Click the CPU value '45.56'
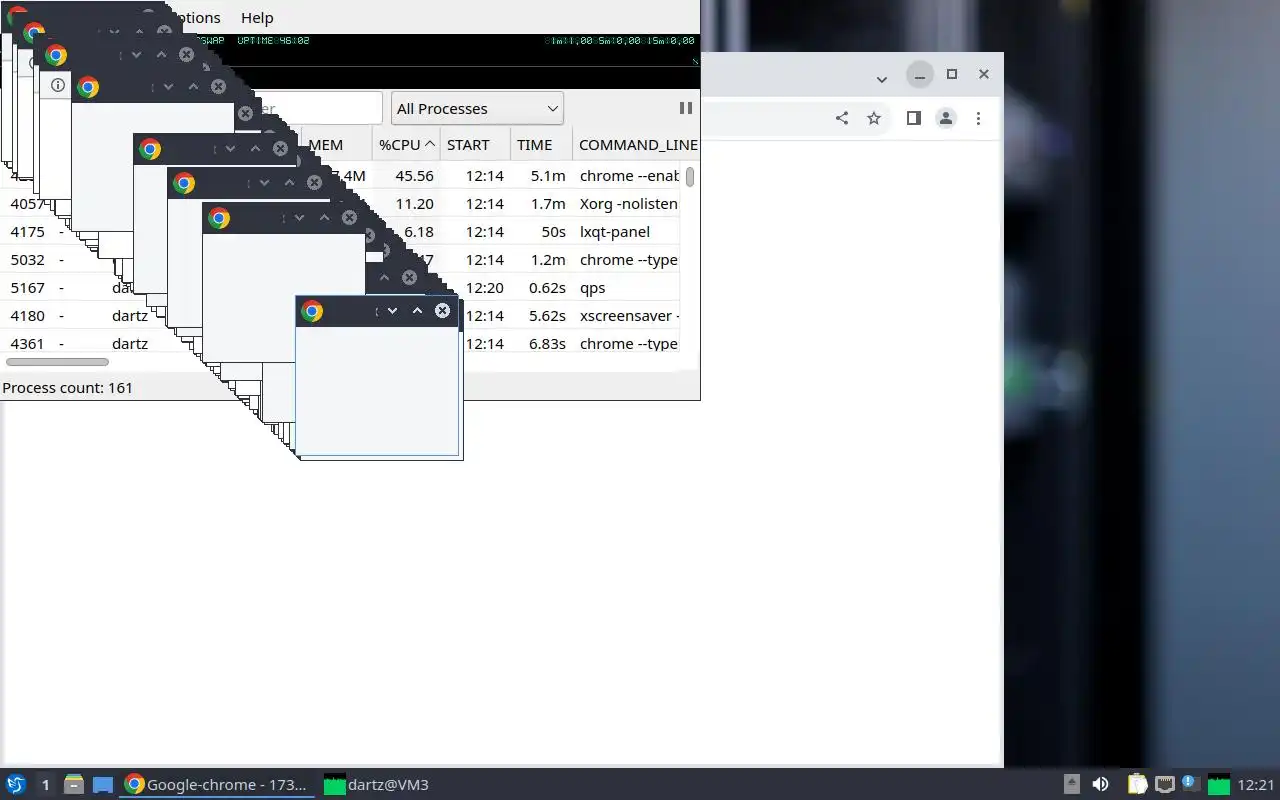Screen dimensions: 1280x800 414,176
